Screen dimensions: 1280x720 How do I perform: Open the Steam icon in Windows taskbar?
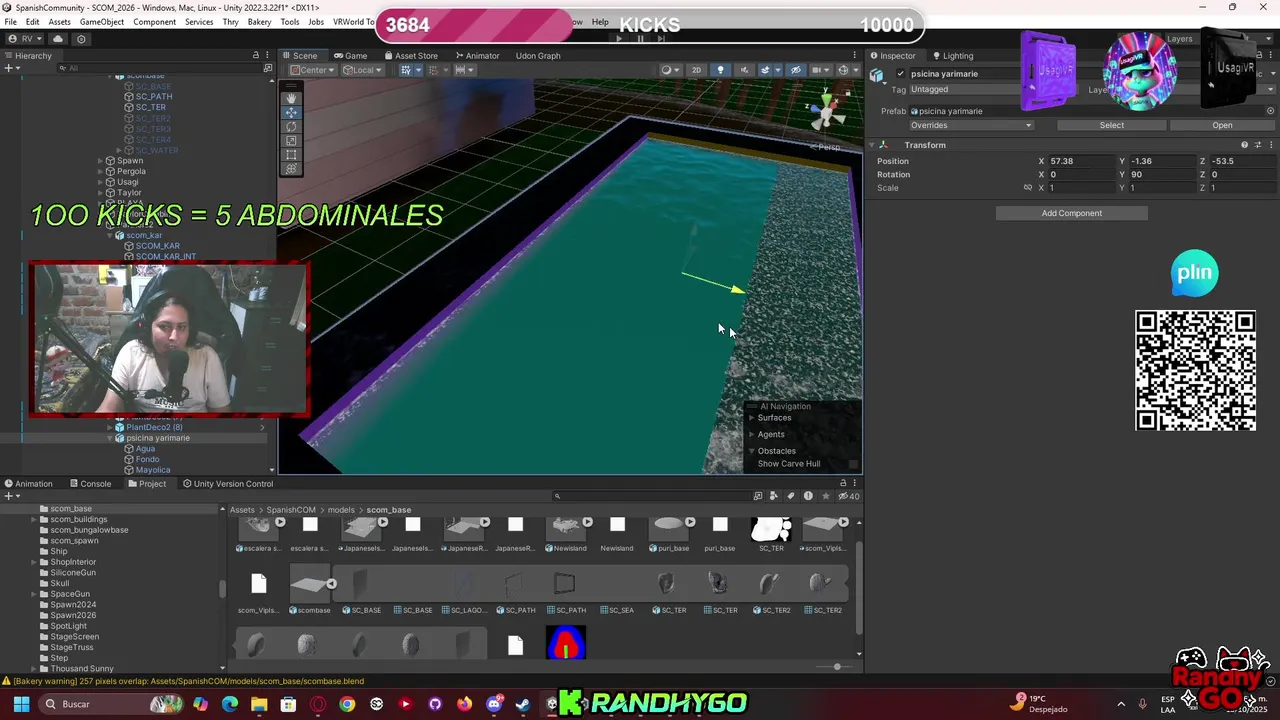coord(522,704)
